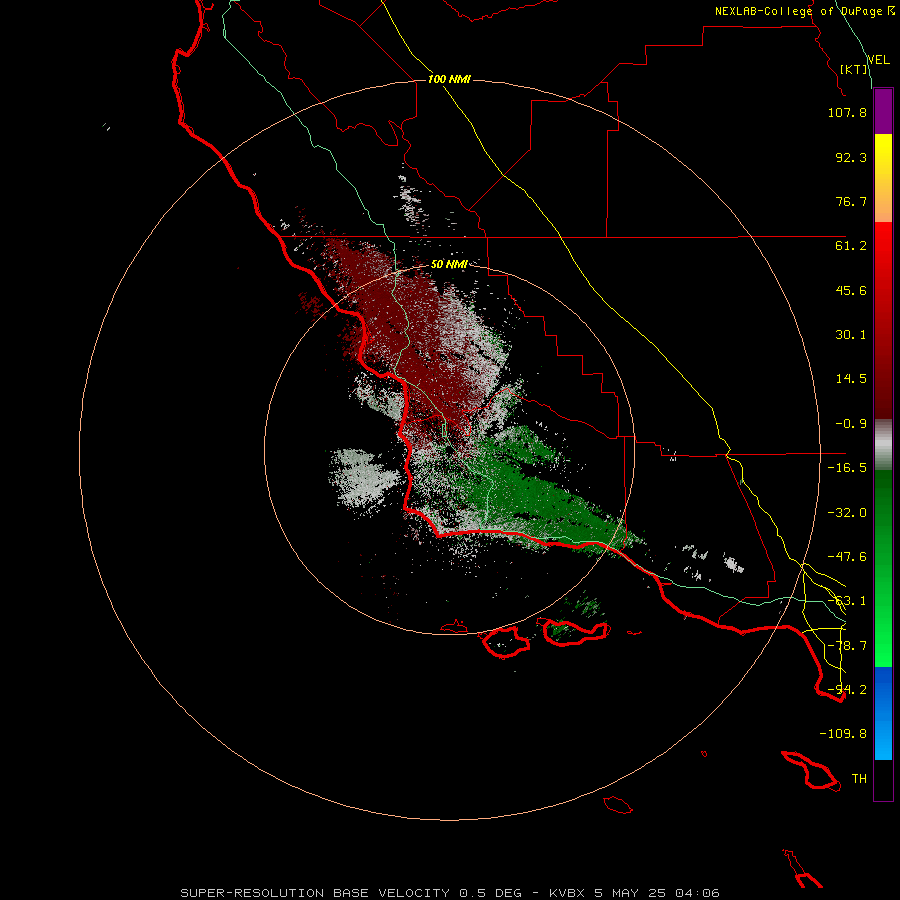This screenshot has height=900, width=900.
Task: Click the 50 NMI range ring label
Action: pos(449,264)
